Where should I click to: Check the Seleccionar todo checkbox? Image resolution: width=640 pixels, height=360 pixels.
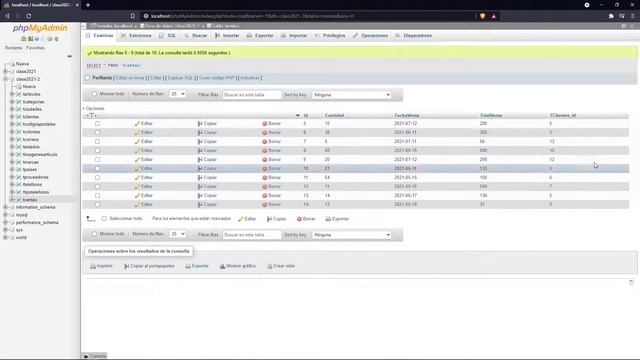click(x=104, y=219)
